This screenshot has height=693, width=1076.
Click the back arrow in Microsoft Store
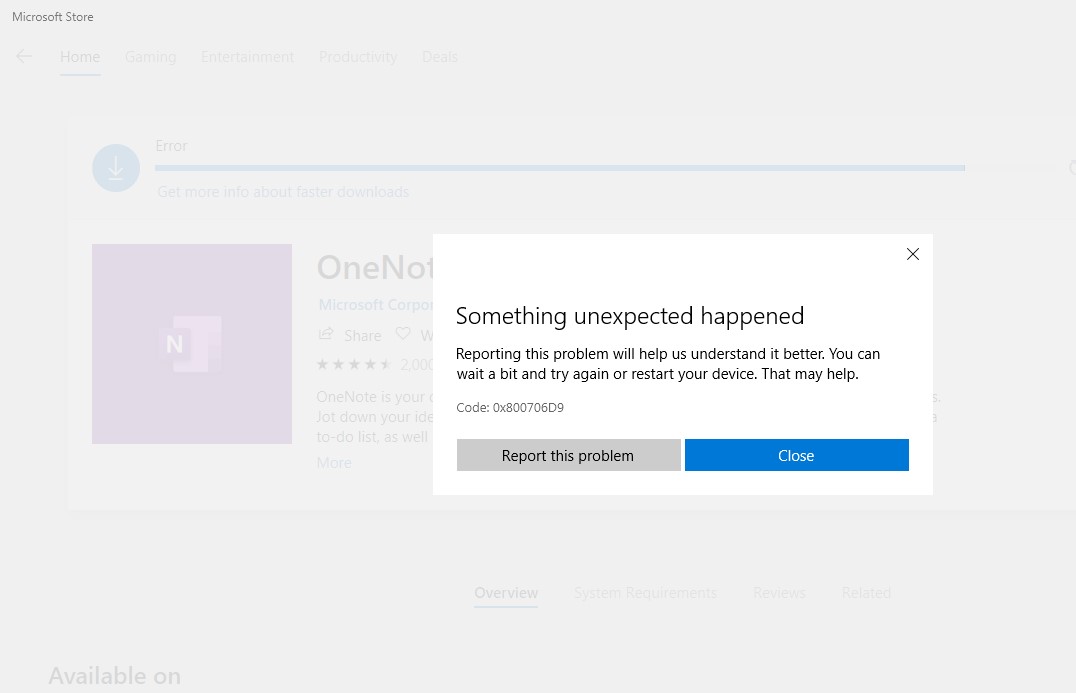tap(24, 57)
